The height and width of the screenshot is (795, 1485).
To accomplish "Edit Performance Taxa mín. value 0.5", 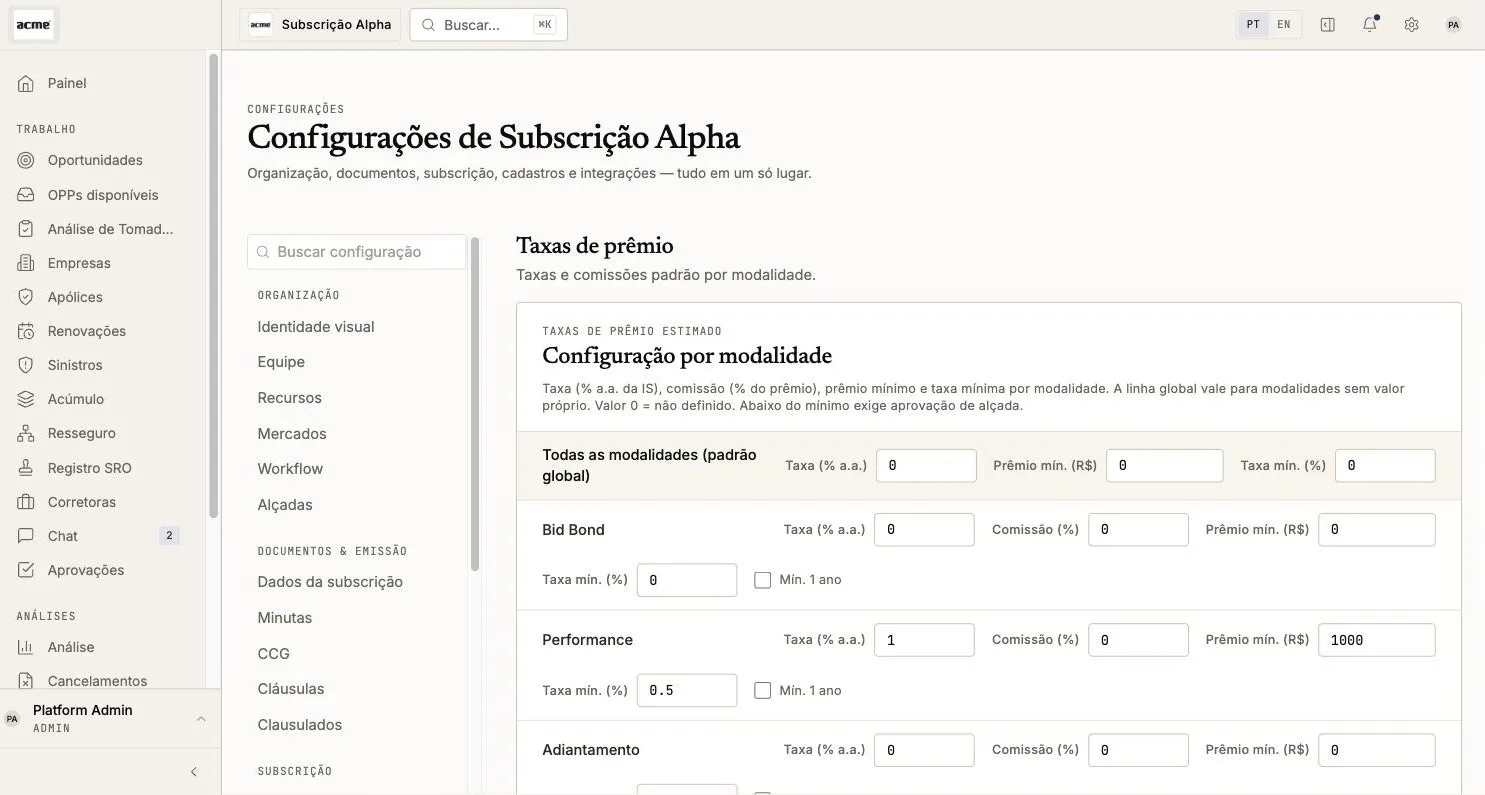I will point(687,690).
